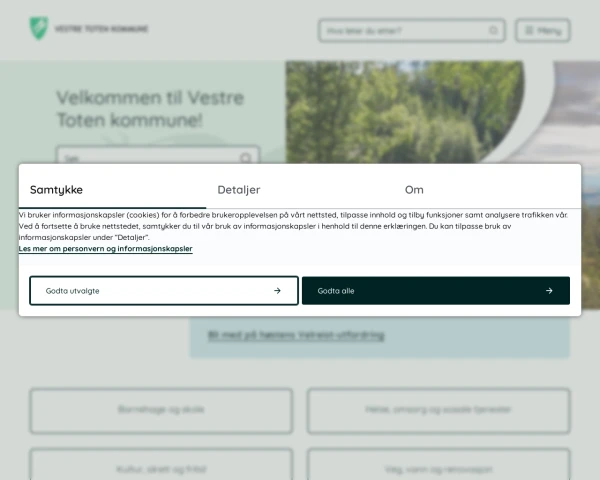Open the Meny button in header
This screenshot has width=600, height=480.
pos(543,30)
